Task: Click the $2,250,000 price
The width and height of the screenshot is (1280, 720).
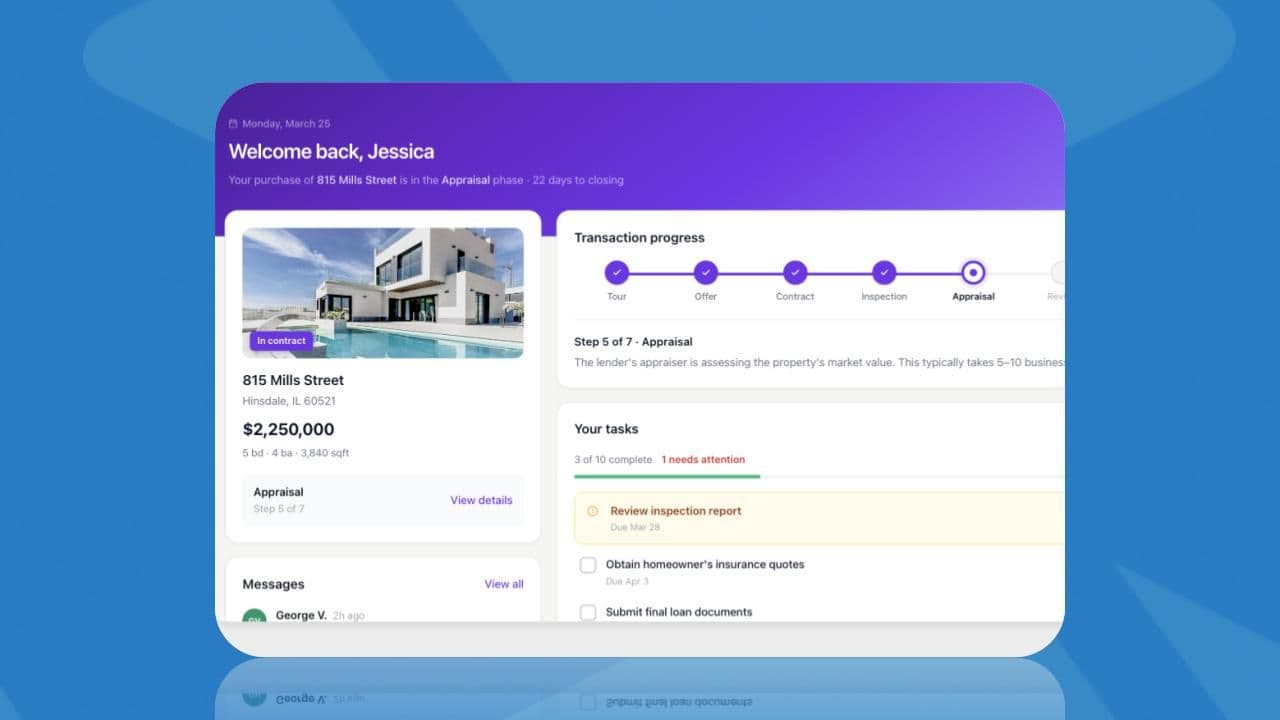Action: tap(288, 429)
